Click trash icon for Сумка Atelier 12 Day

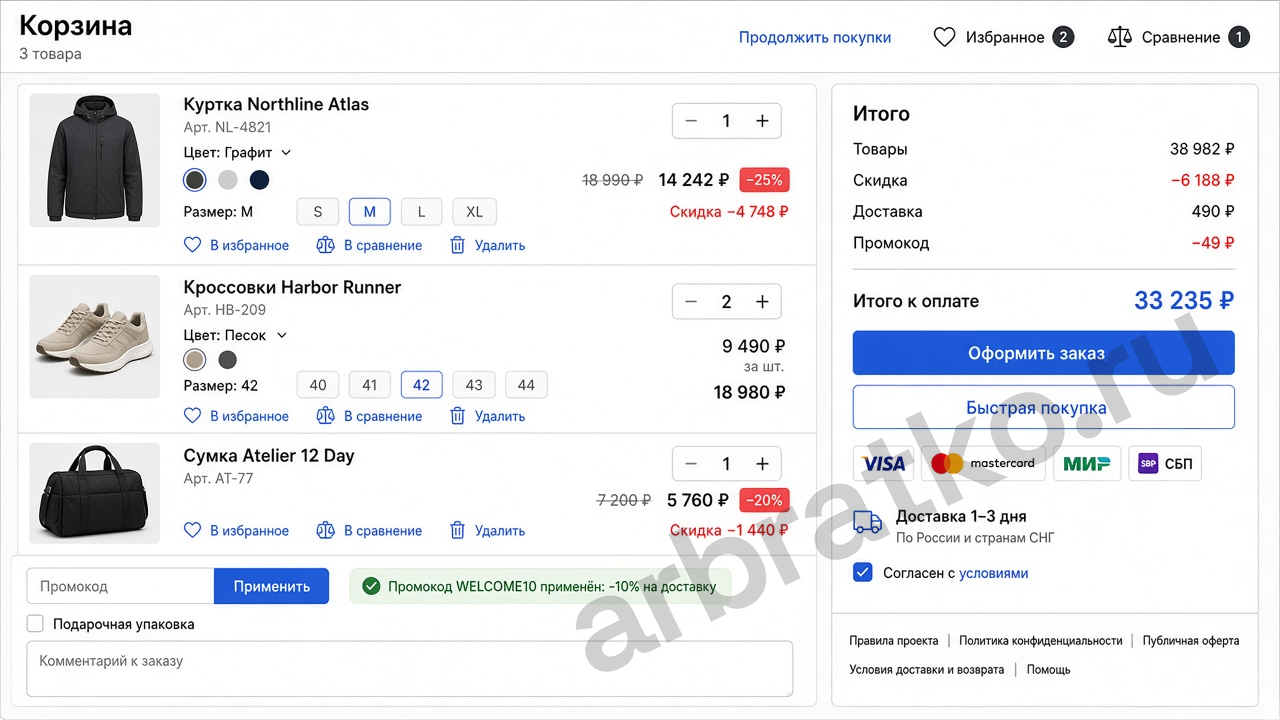click(x=458, y=530)
